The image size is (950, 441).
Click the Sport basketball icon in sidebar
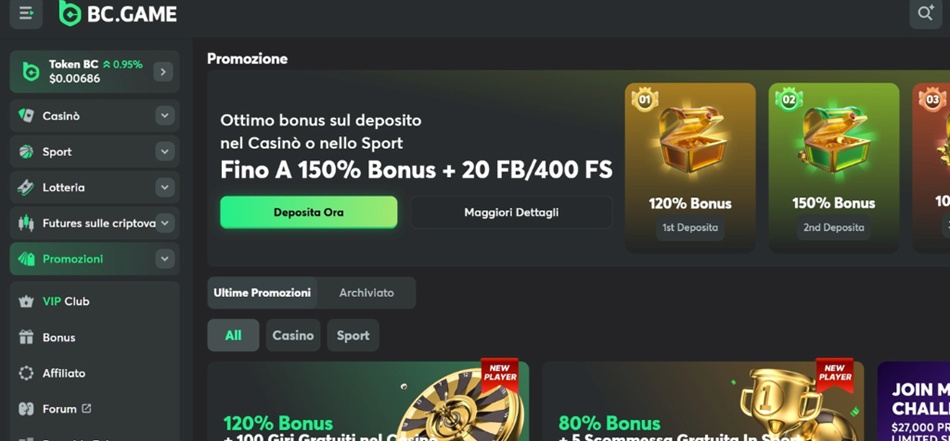tap(26, 151)
